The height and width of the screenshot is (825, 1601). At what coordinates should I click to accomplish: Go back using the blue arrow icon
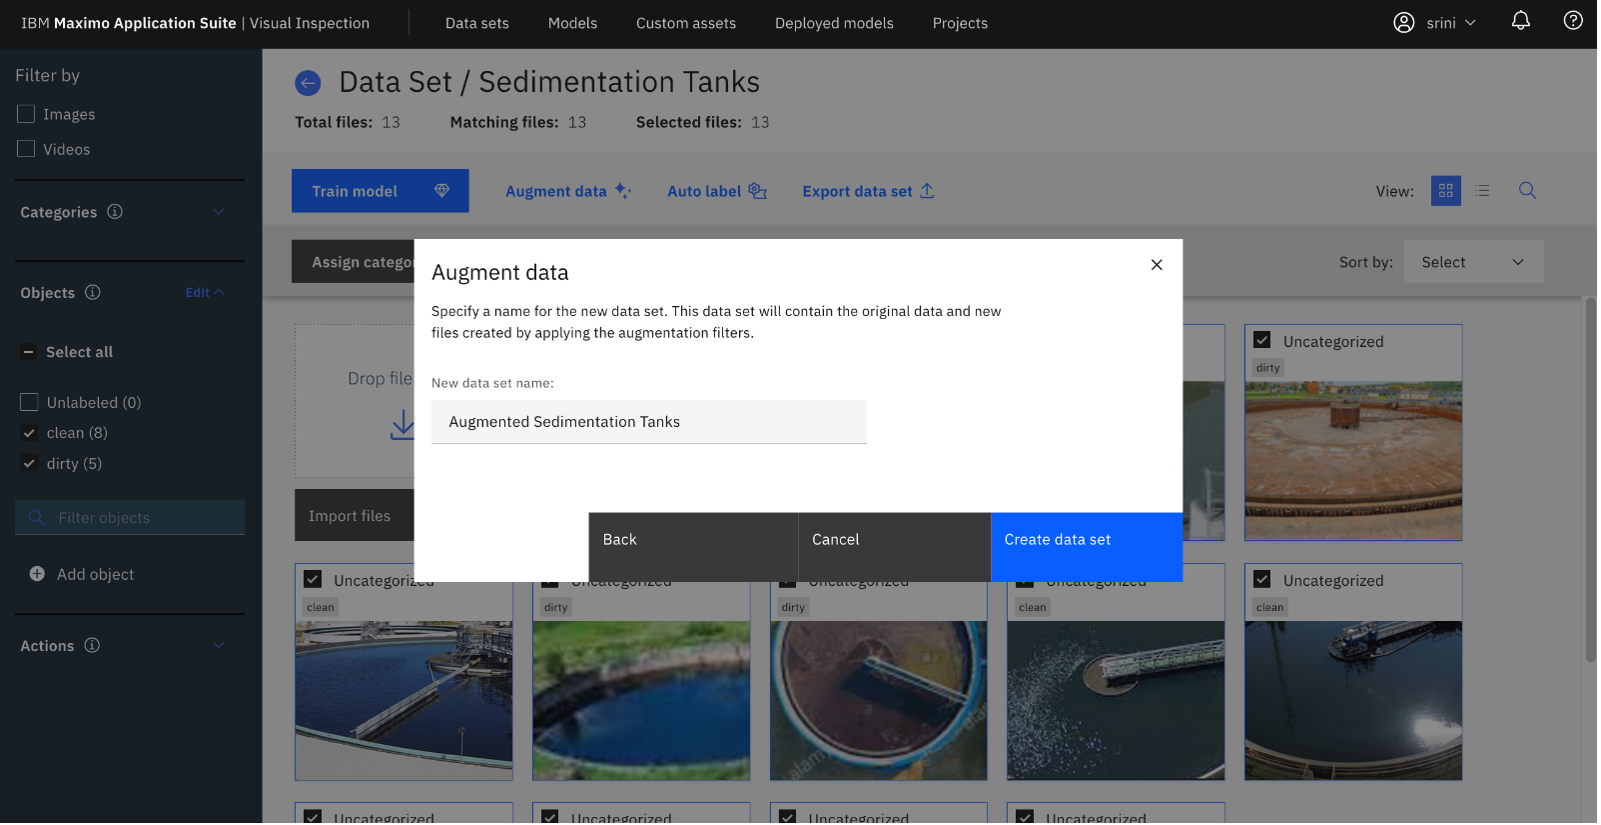(x=308, y=83)
